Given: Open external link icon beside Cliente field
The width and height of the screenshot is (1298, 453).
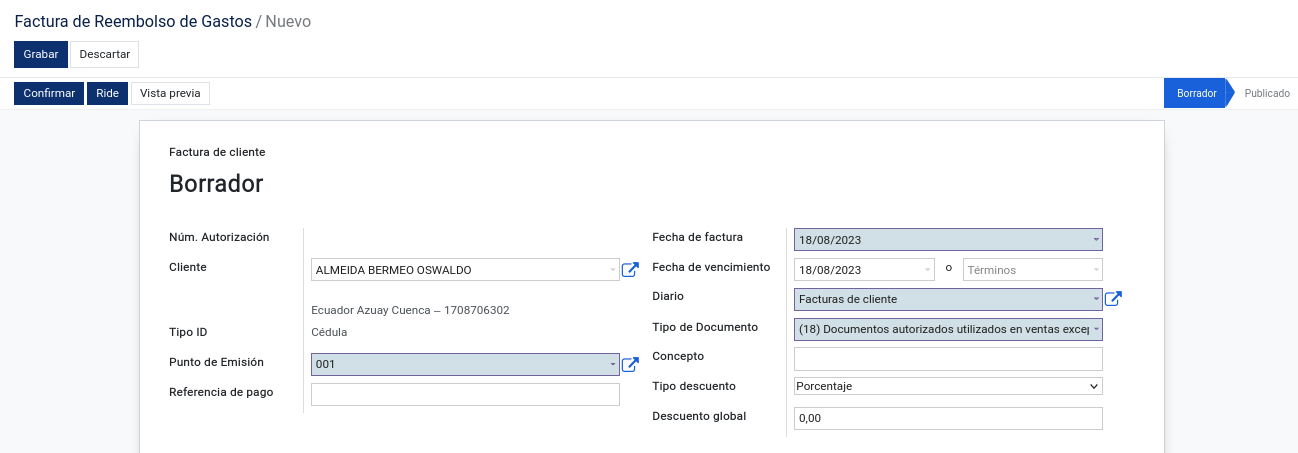Looking at the screenshot, I should click(630, 270).
